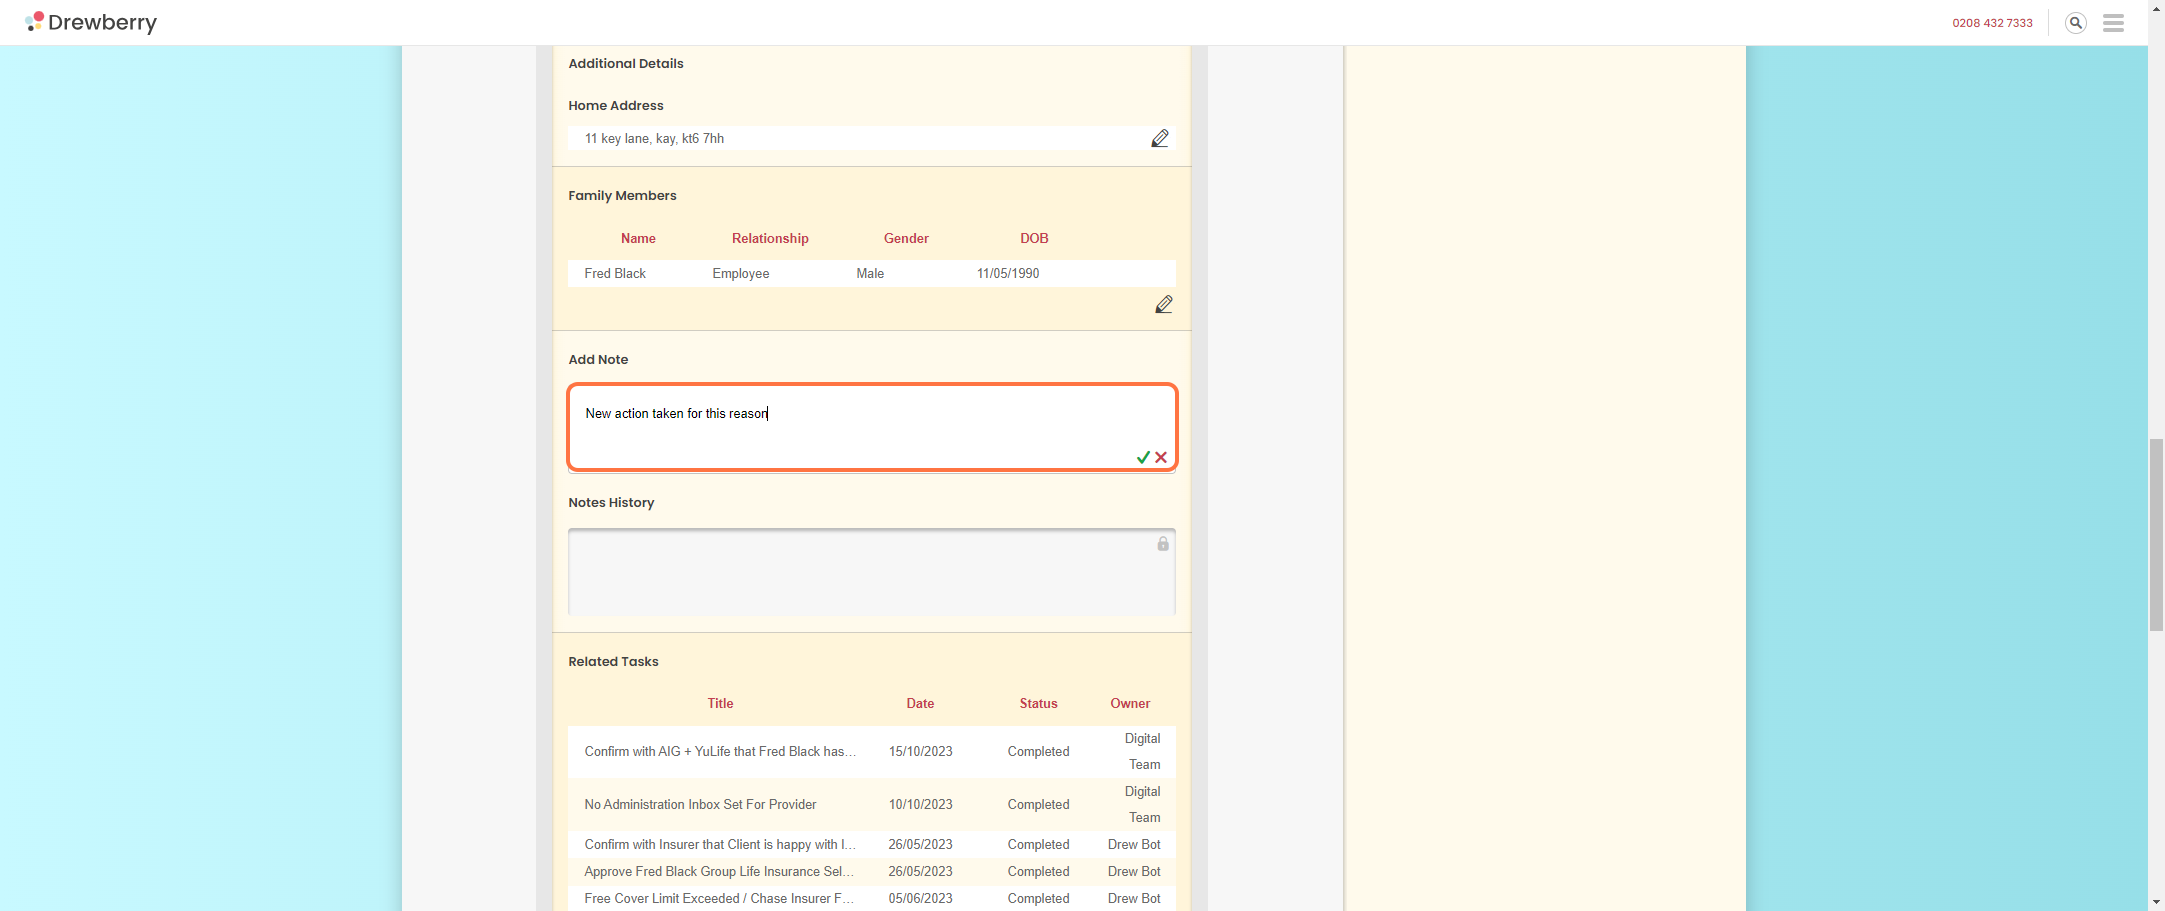Sort by the Date column header

click(x=920, y=703)
